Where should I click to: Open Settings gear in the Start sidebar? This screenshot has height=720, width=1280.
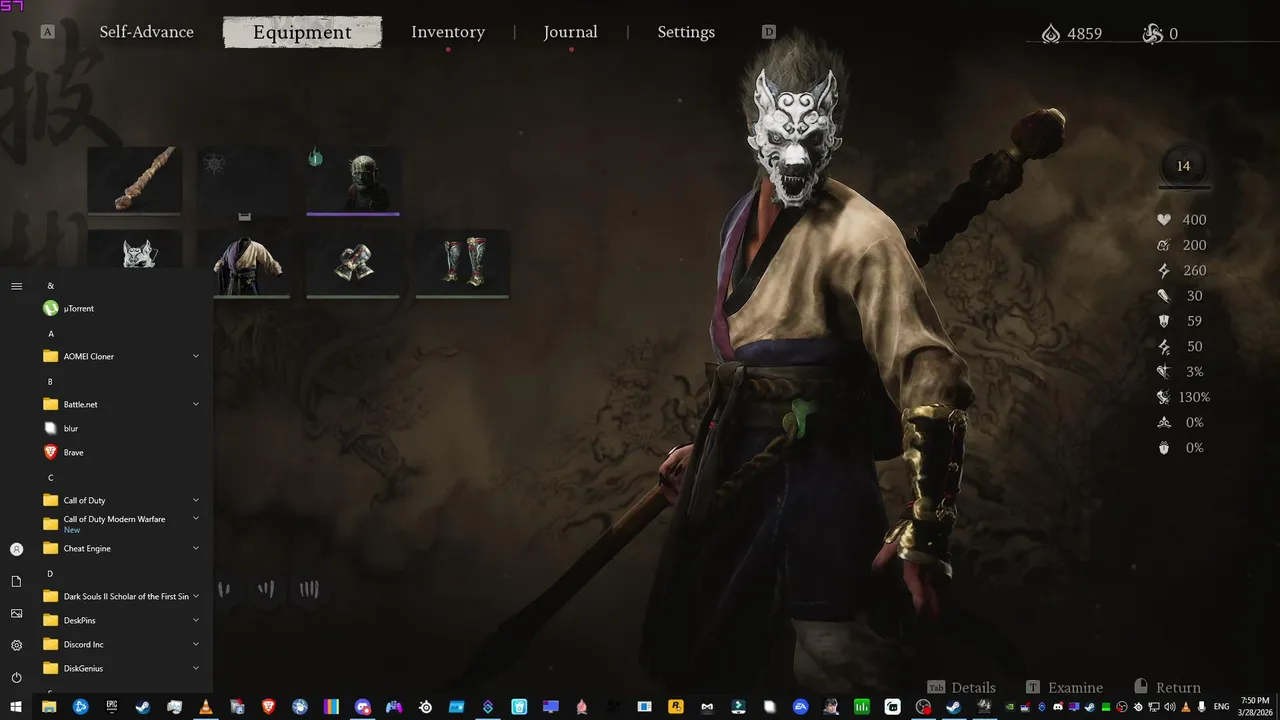click(x=16, y=645)
